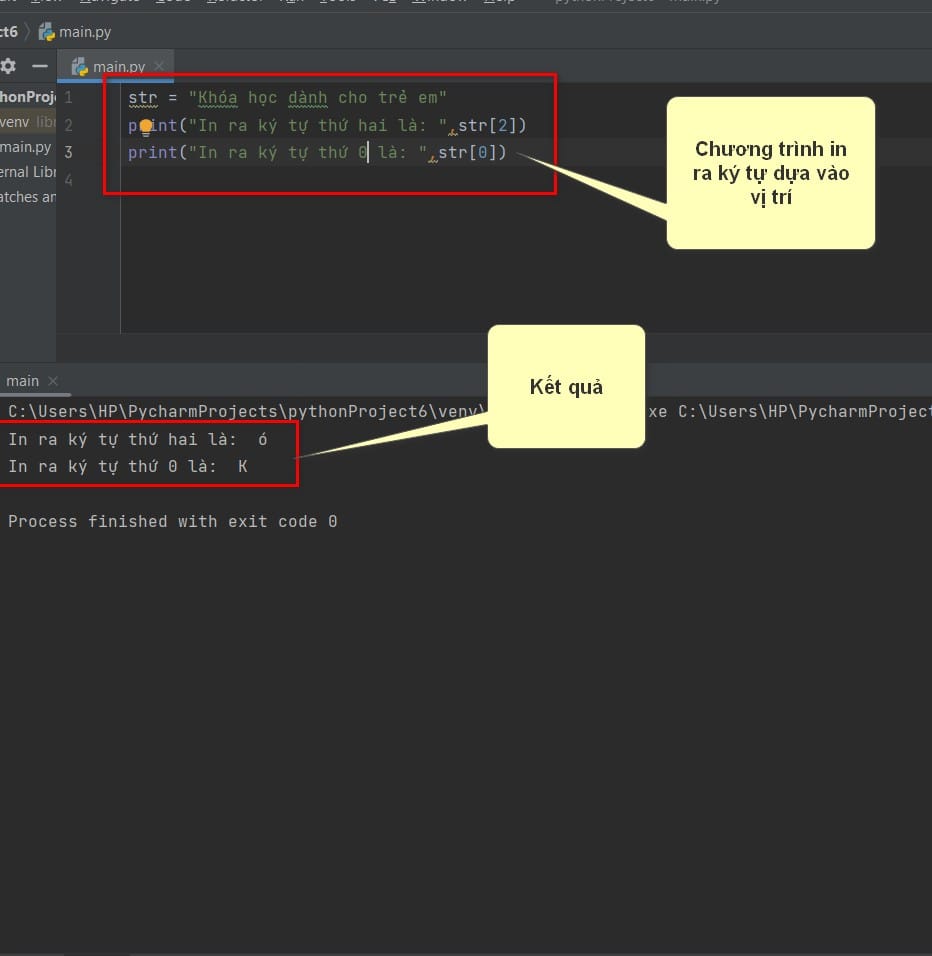The width and height of the screenshot is (932, 956).
Task: Open the Project panel gear settings
Action: pyautogui.click(x=9, y=66)
